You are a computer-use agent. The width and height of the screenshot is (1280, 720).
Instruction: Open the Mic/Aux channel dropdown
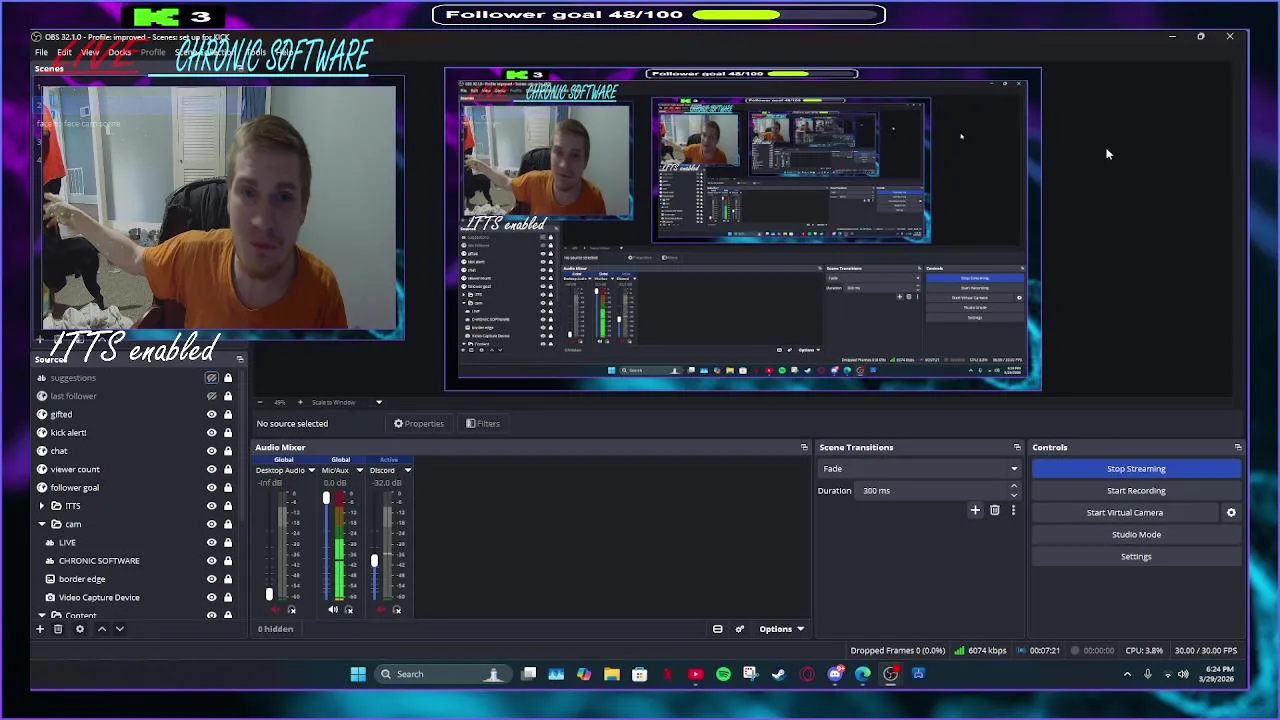359,470
